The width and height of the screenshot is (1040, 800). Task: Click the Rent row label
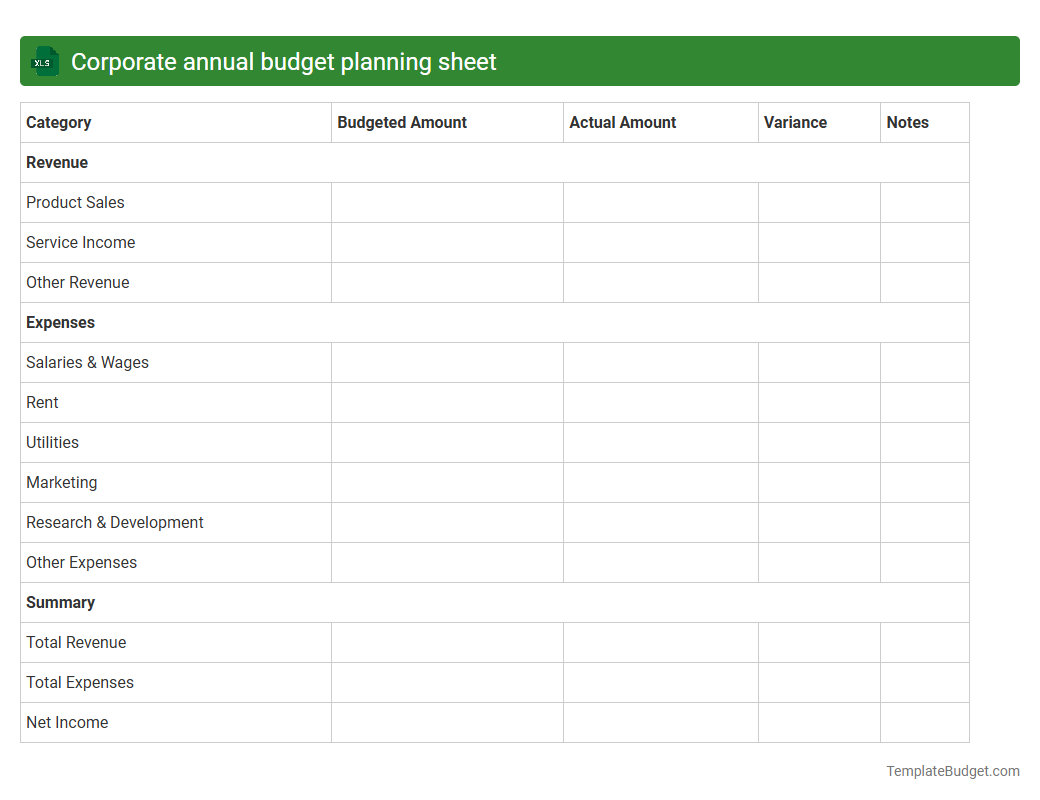click(42, 402)
